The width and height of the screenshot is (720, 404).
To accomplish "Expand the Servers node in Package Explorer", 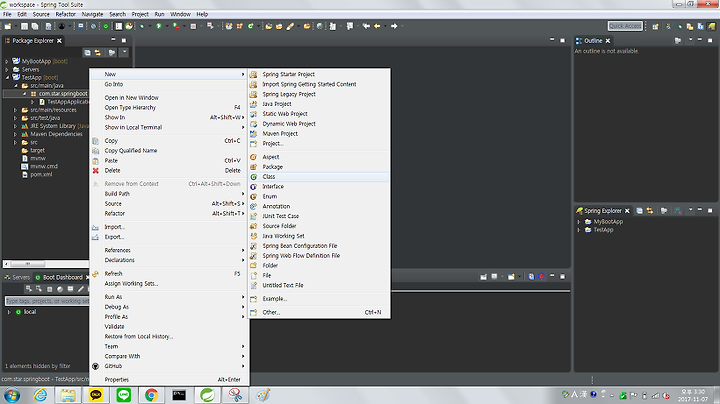I will coord(7,69).
